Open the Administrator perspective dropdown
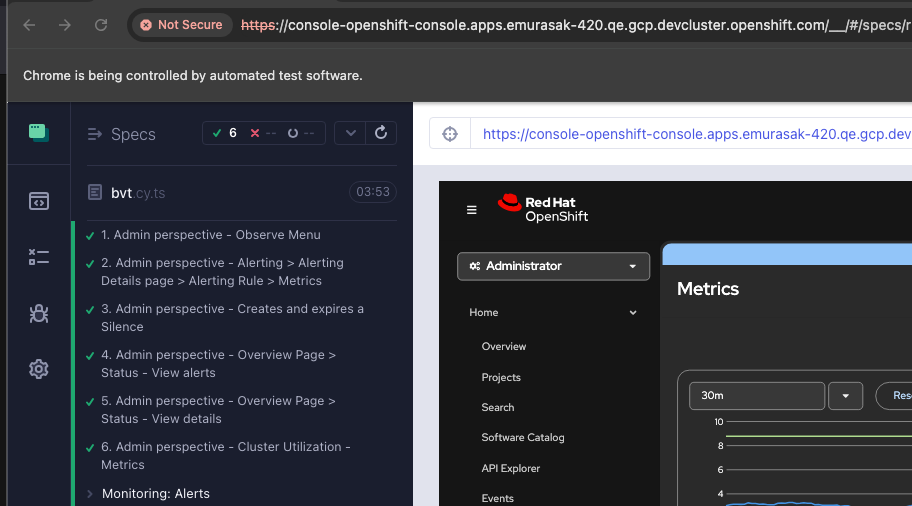This screenshot has height=506, width=912. pyautogui.click(x=553, y=266)
